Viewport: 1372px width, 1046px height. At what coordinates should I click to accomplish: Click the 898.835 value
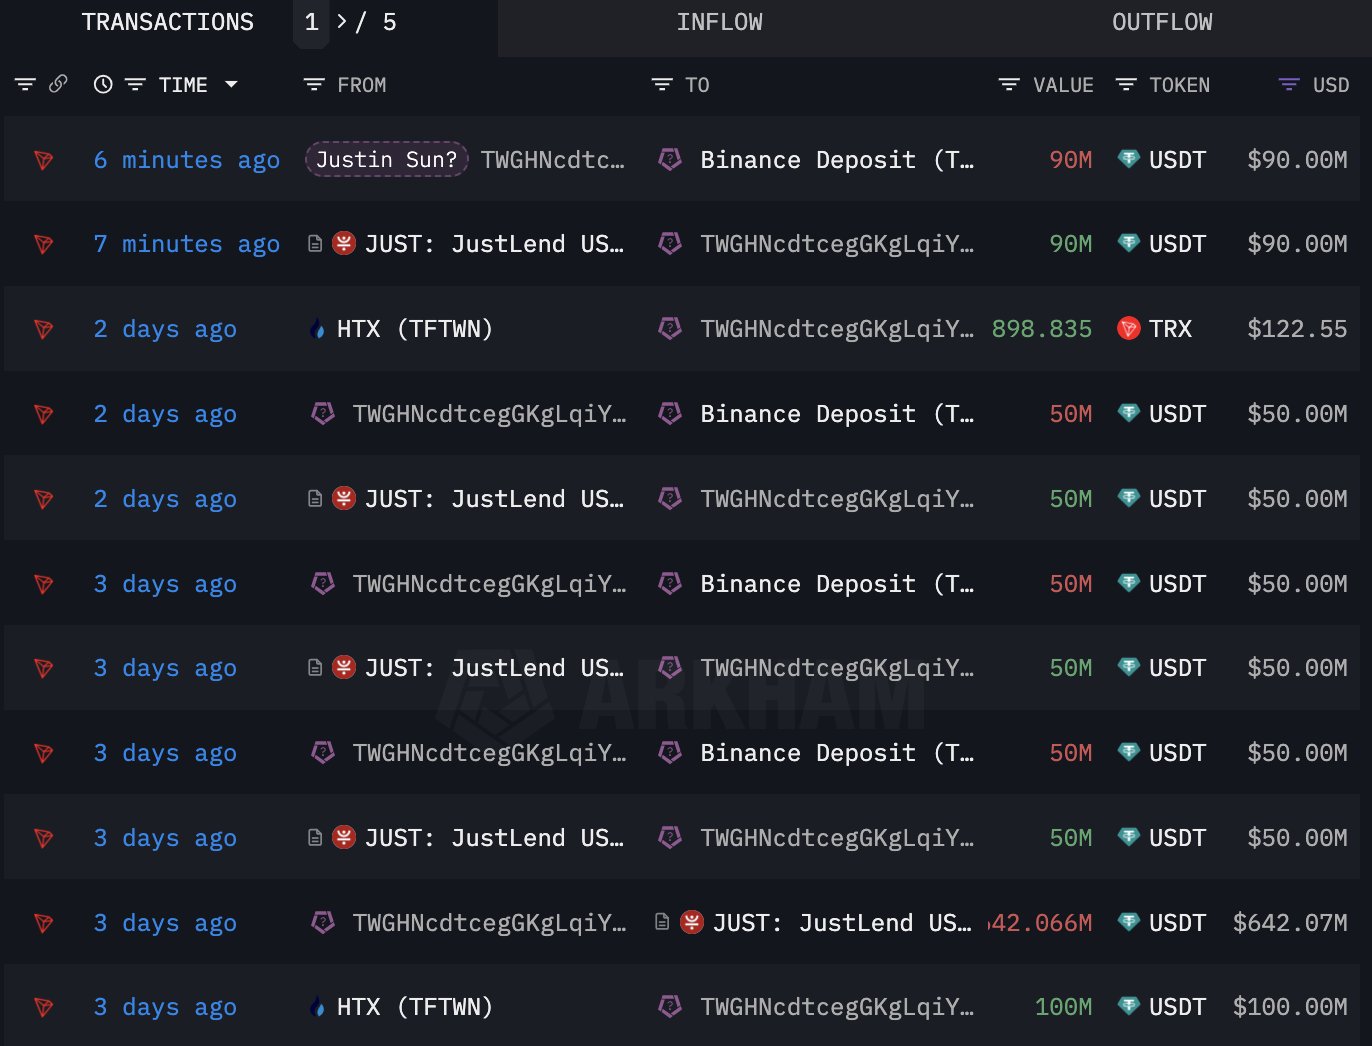coord(1042,329)
